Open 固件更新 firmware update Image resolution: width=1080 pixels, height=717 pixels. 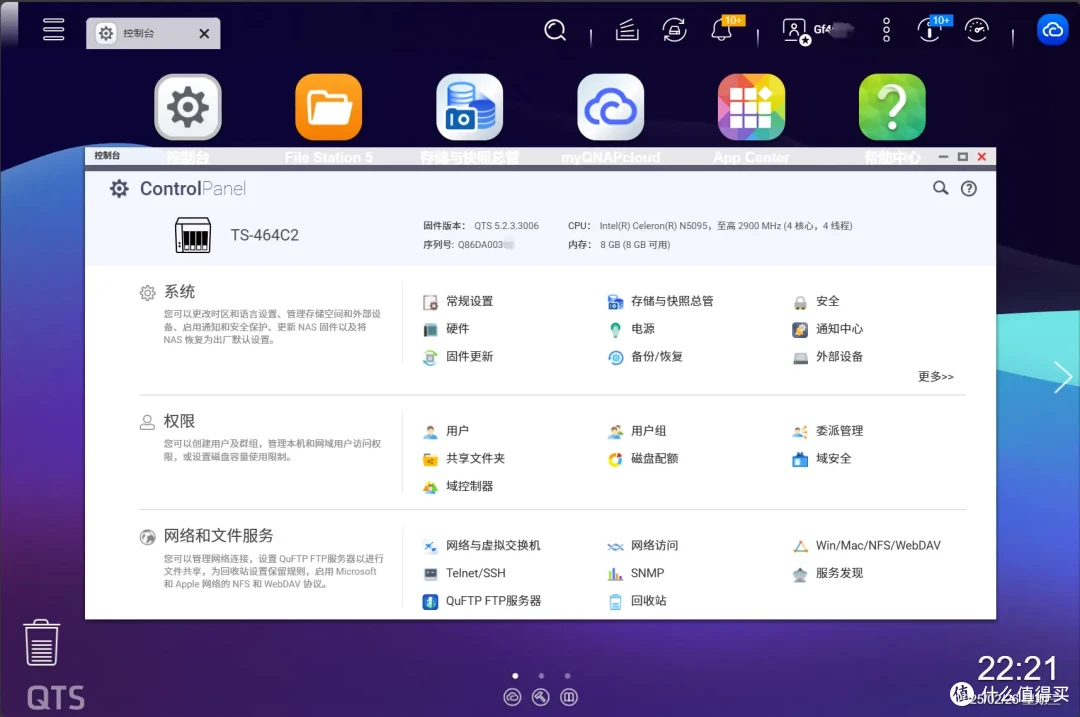click(459, 356)
